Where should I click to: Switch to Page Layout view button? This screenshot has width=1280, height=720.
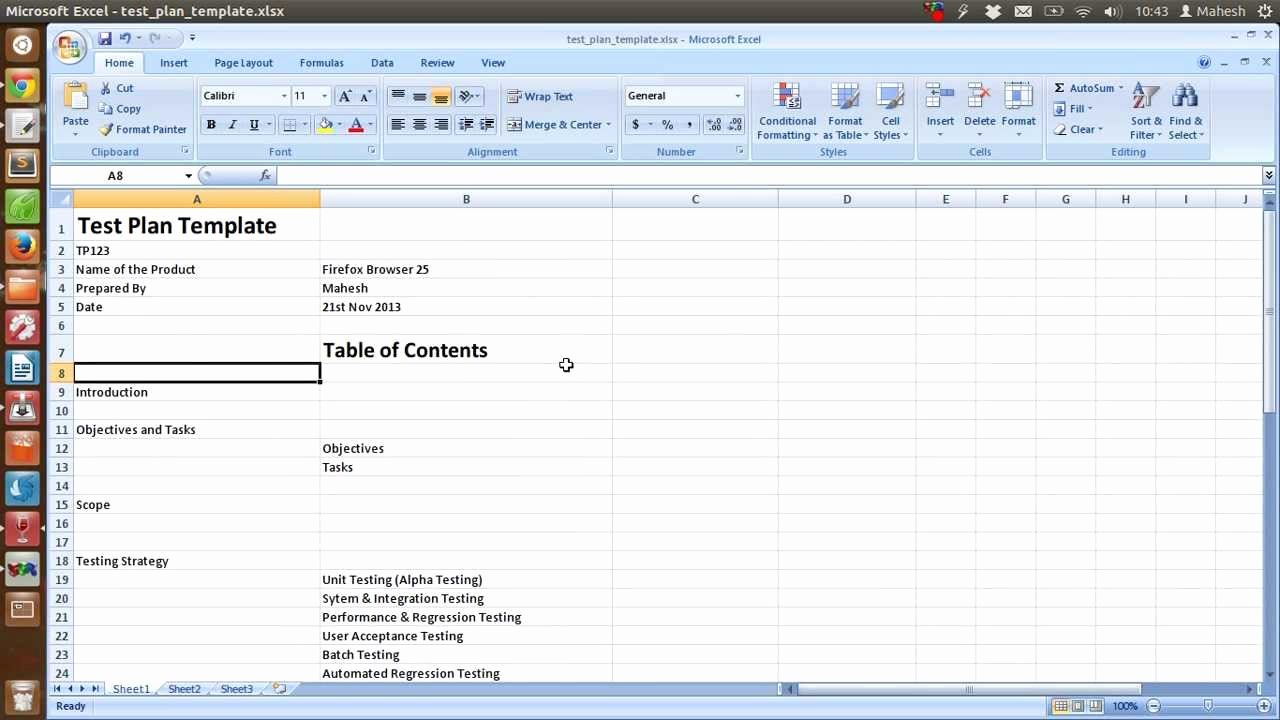tap(1079, 706)
